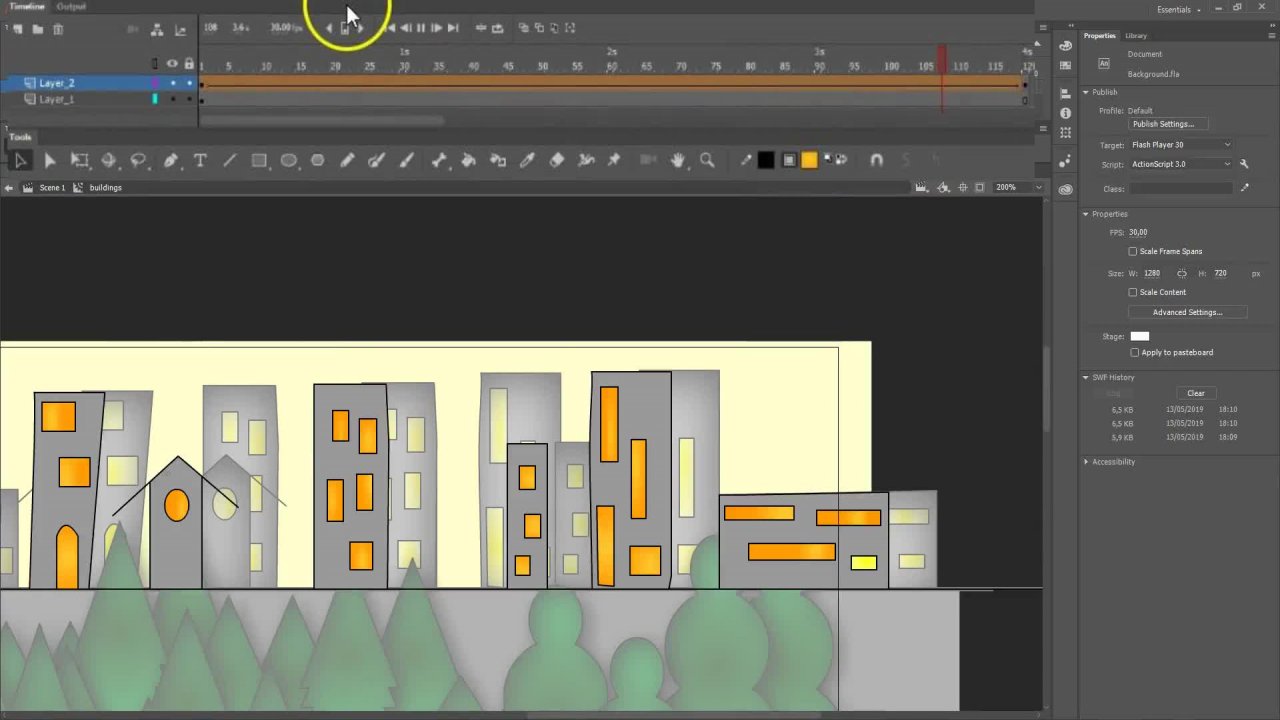The height and width of the screenshot is (720, 1280).
Task: Check Apply to pasteboard option
Action: click(1135, 353)
